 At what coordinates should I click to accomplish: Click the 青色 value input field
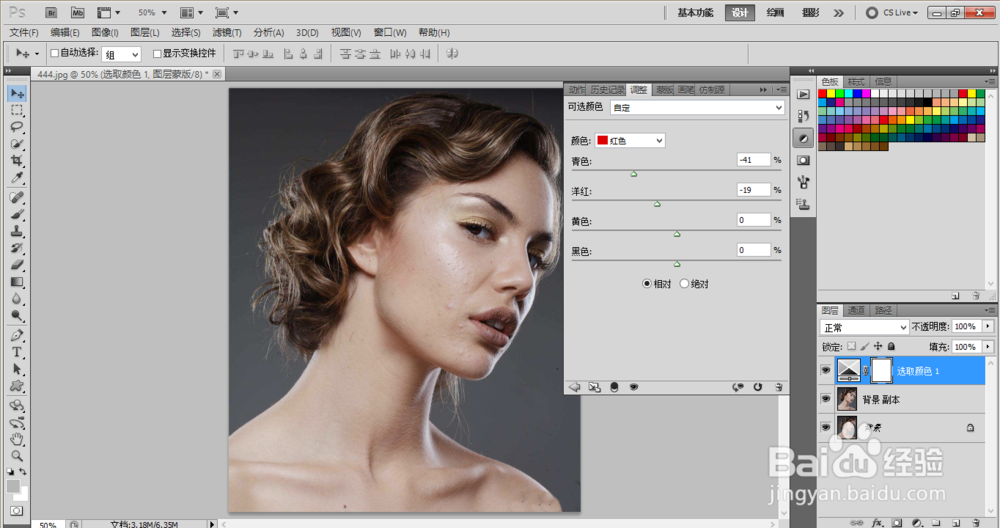753,160
